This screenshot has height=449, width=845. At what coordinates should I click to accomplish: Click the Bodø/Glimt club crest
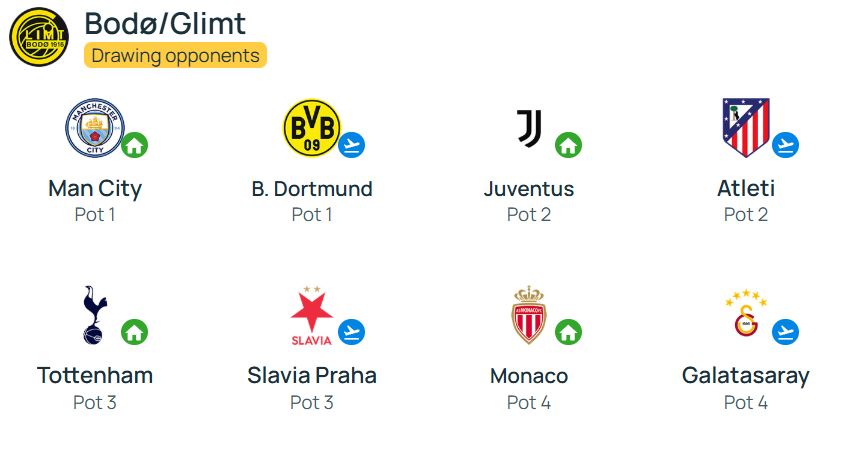click(x=39, y=37)
